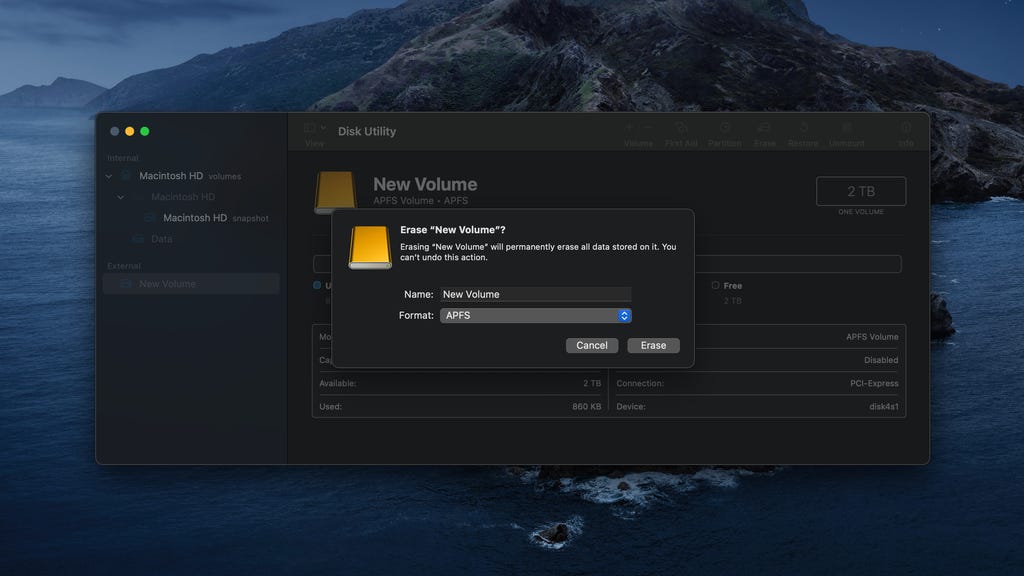Click the large New Volume drive icon
This screenshot has height=576, width=1024.
tap(336, 192)
